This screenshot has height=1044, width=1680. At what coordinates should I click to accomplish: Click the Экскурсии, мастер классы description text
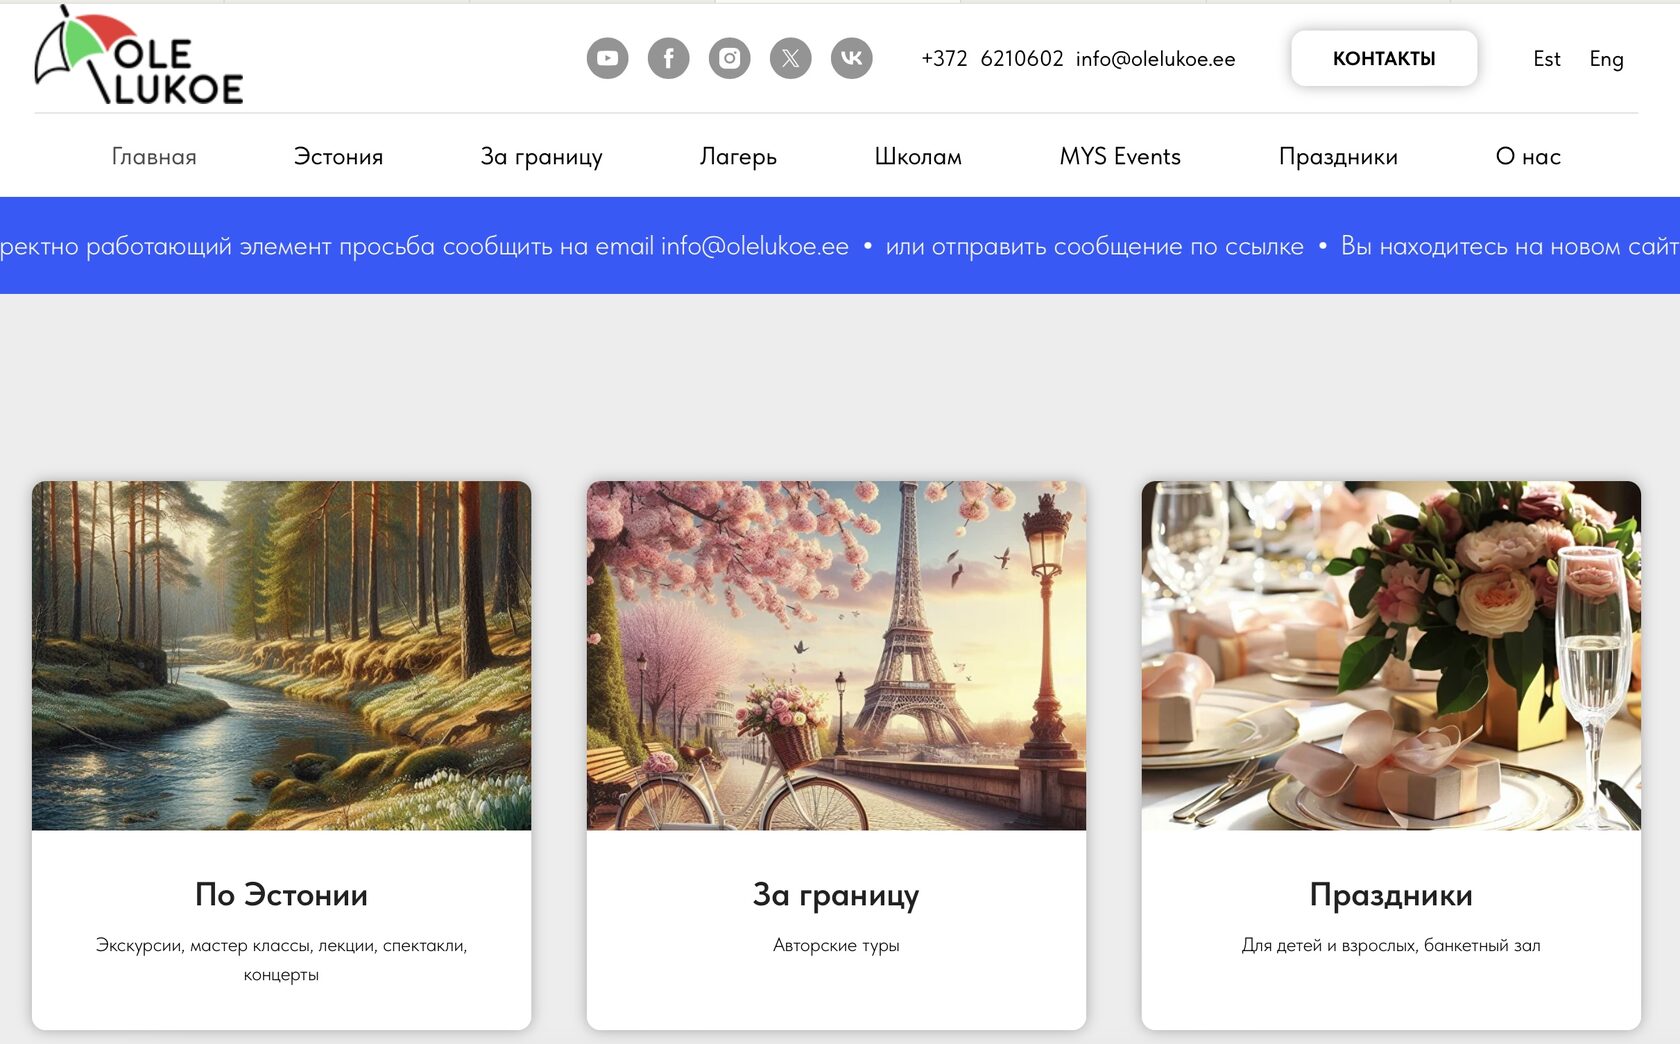pyautogui.click(x=281, y=960)
